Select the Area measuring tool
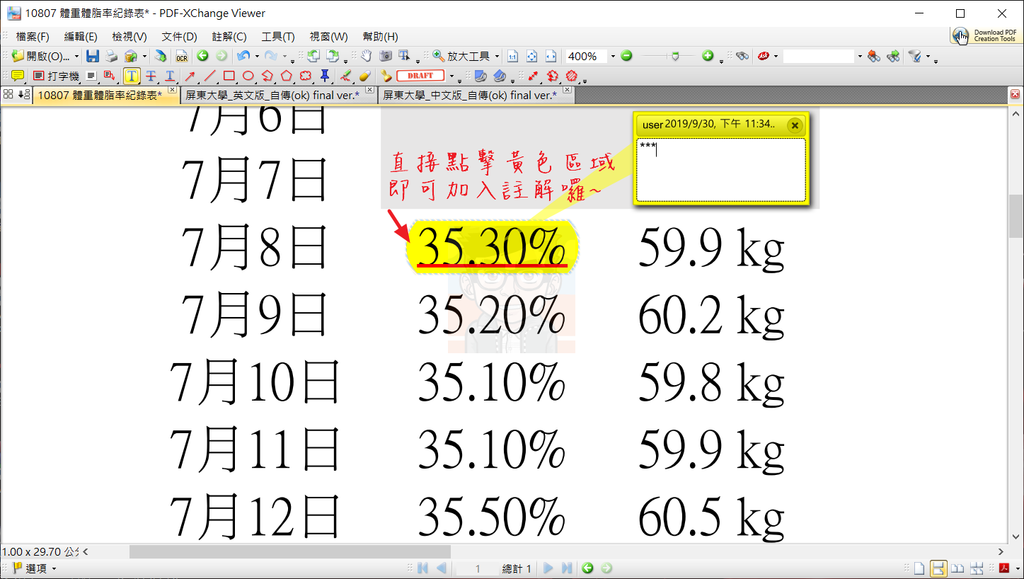The image size is (1024, 579). click(572, 76)
